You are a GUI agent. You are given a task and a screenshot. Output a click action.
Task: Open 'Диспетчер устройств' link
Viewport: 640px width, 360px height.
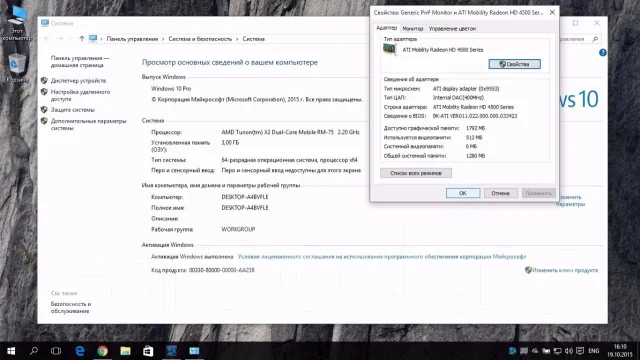pos(78,81)
